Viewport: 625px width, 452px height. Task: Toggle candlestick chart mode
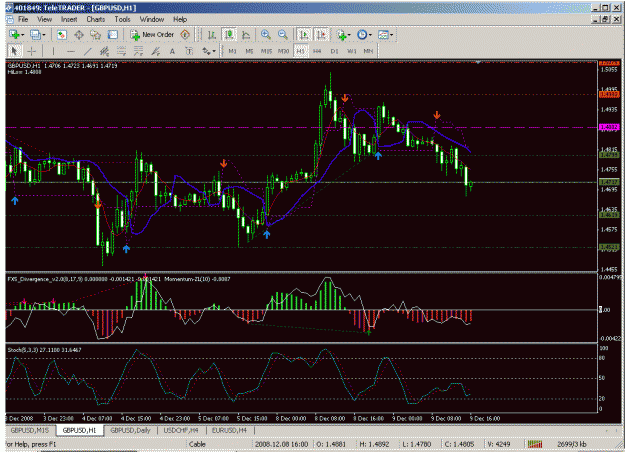(x=229, y=35)
